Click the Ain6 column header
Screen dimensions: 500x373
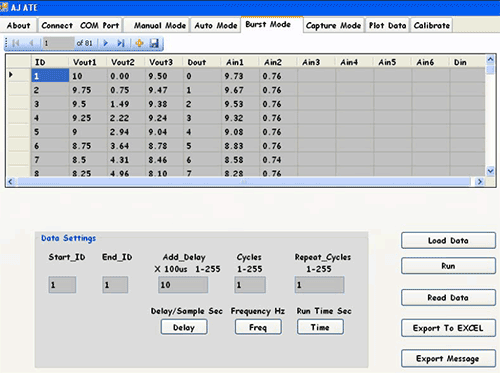point(430,62)
